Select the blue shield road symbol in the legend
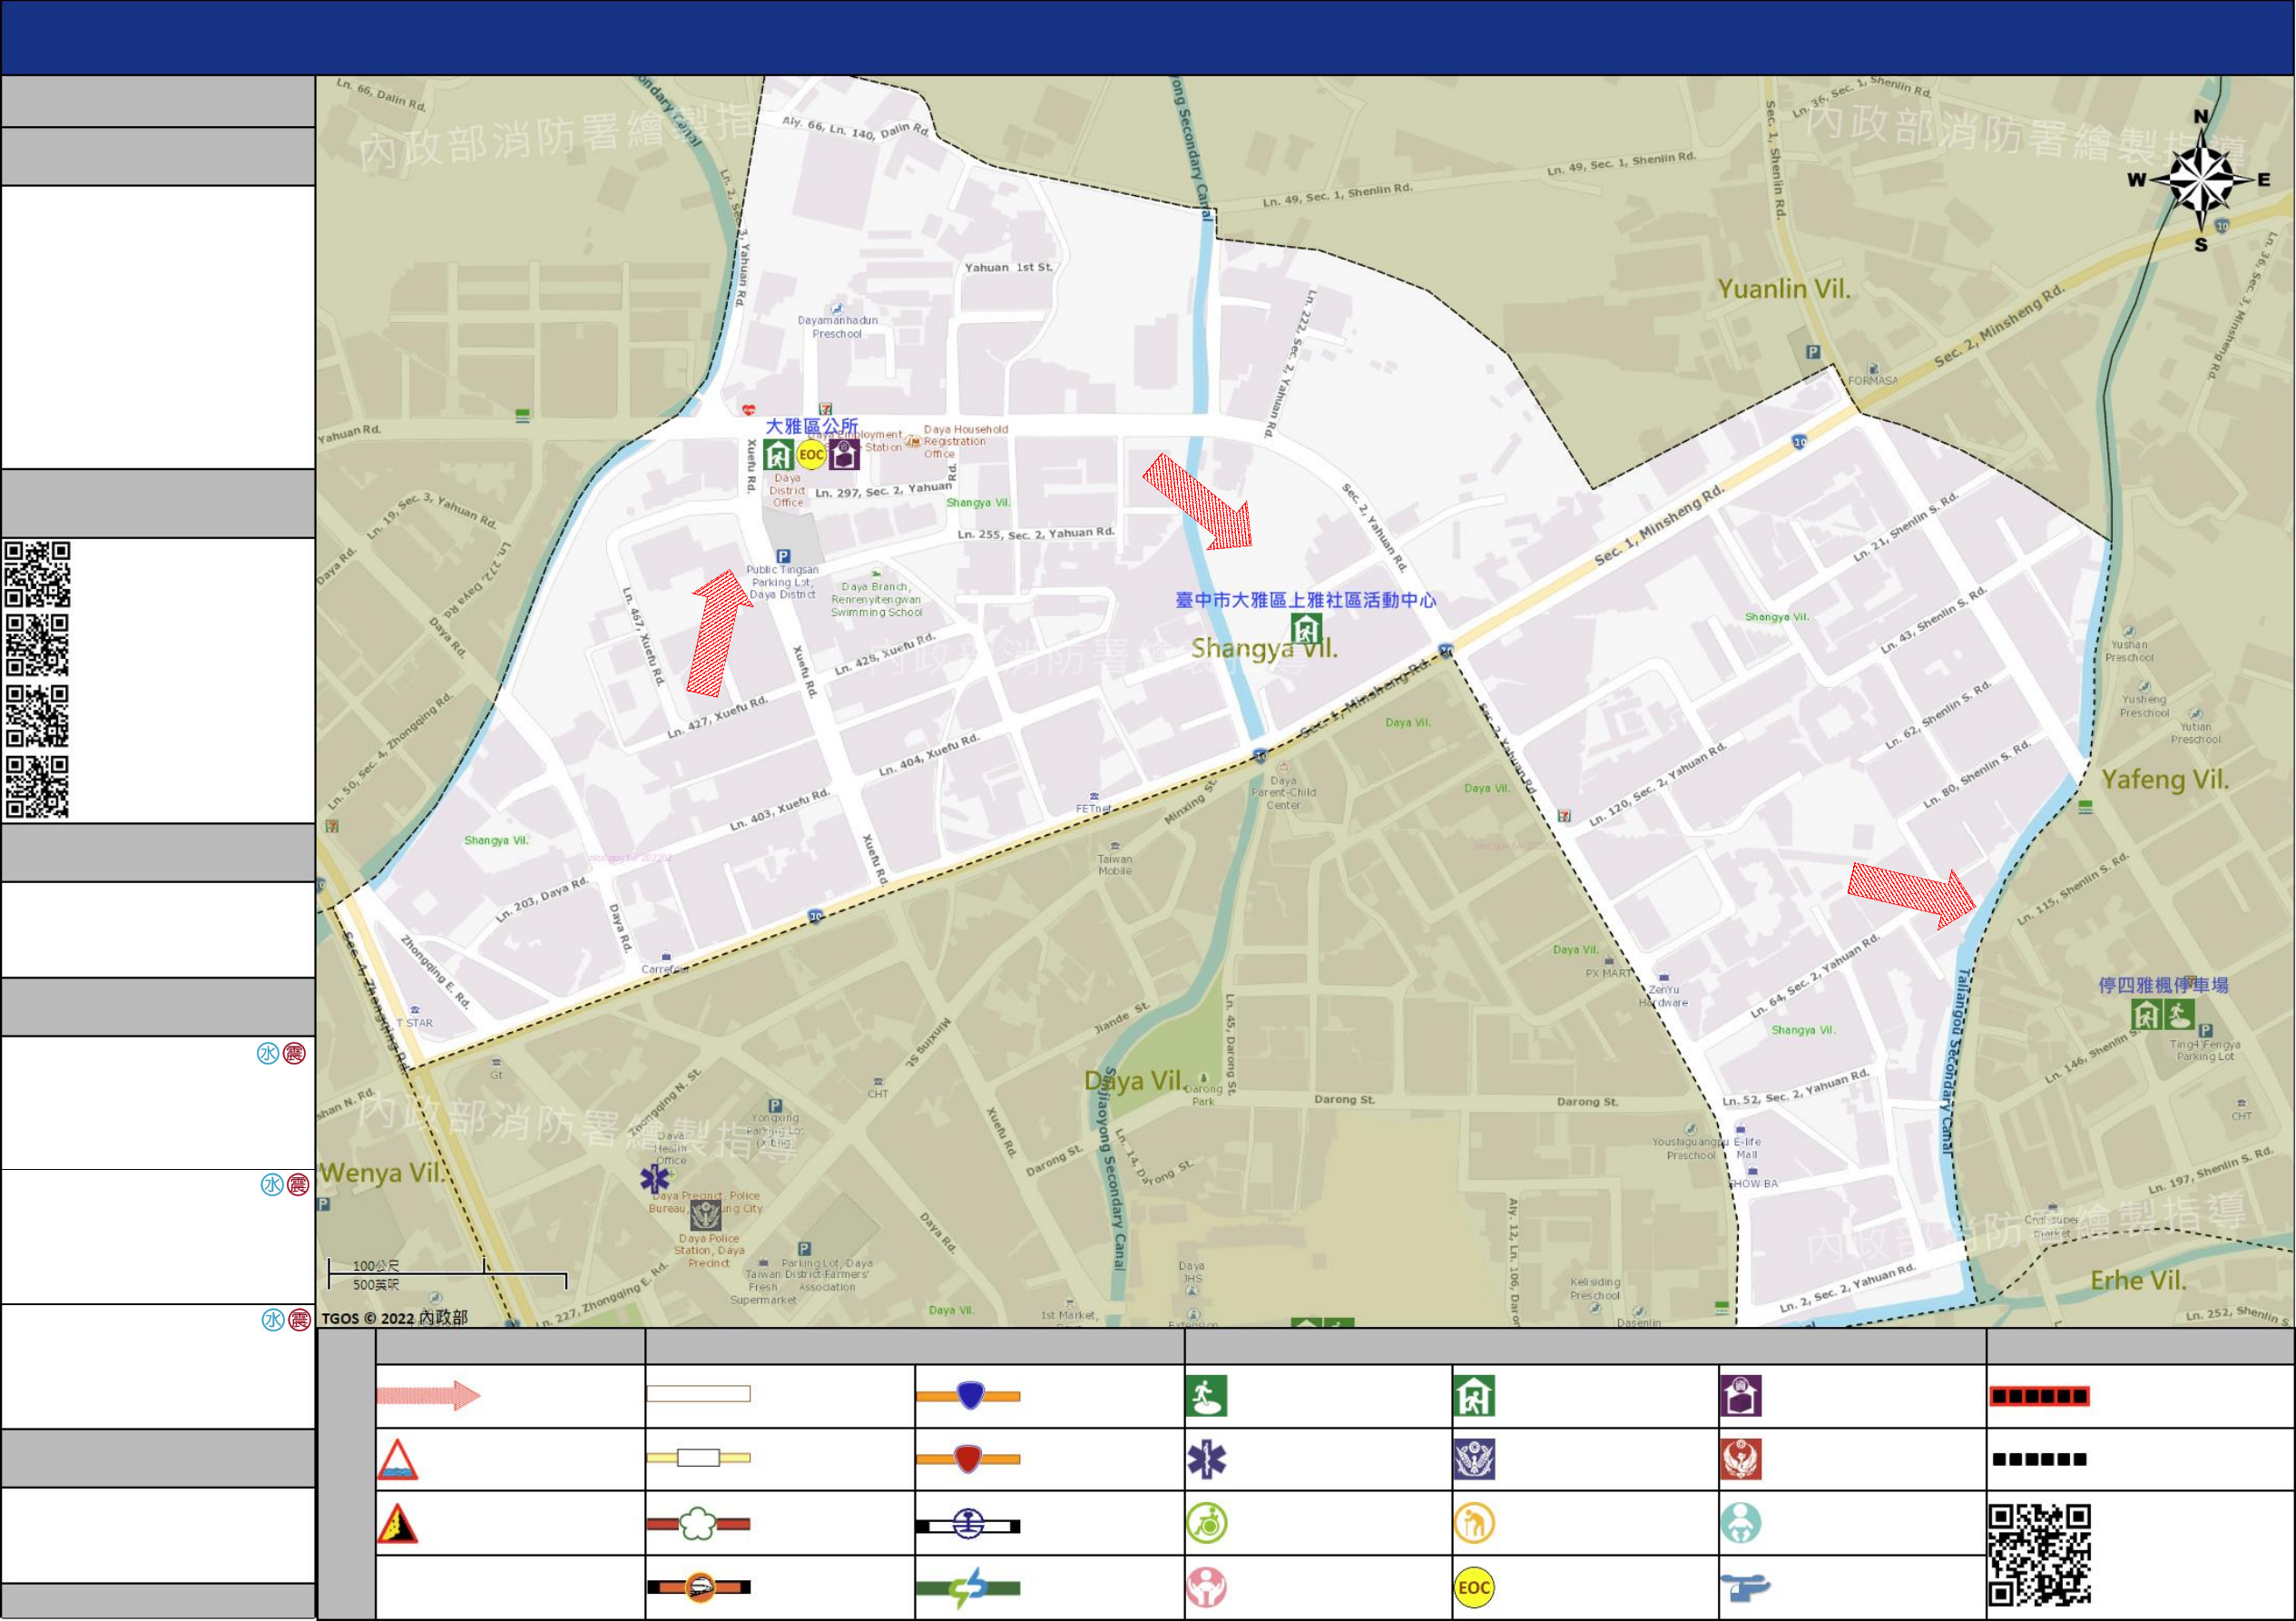 pyautogui.click(x=968, y=1396)
